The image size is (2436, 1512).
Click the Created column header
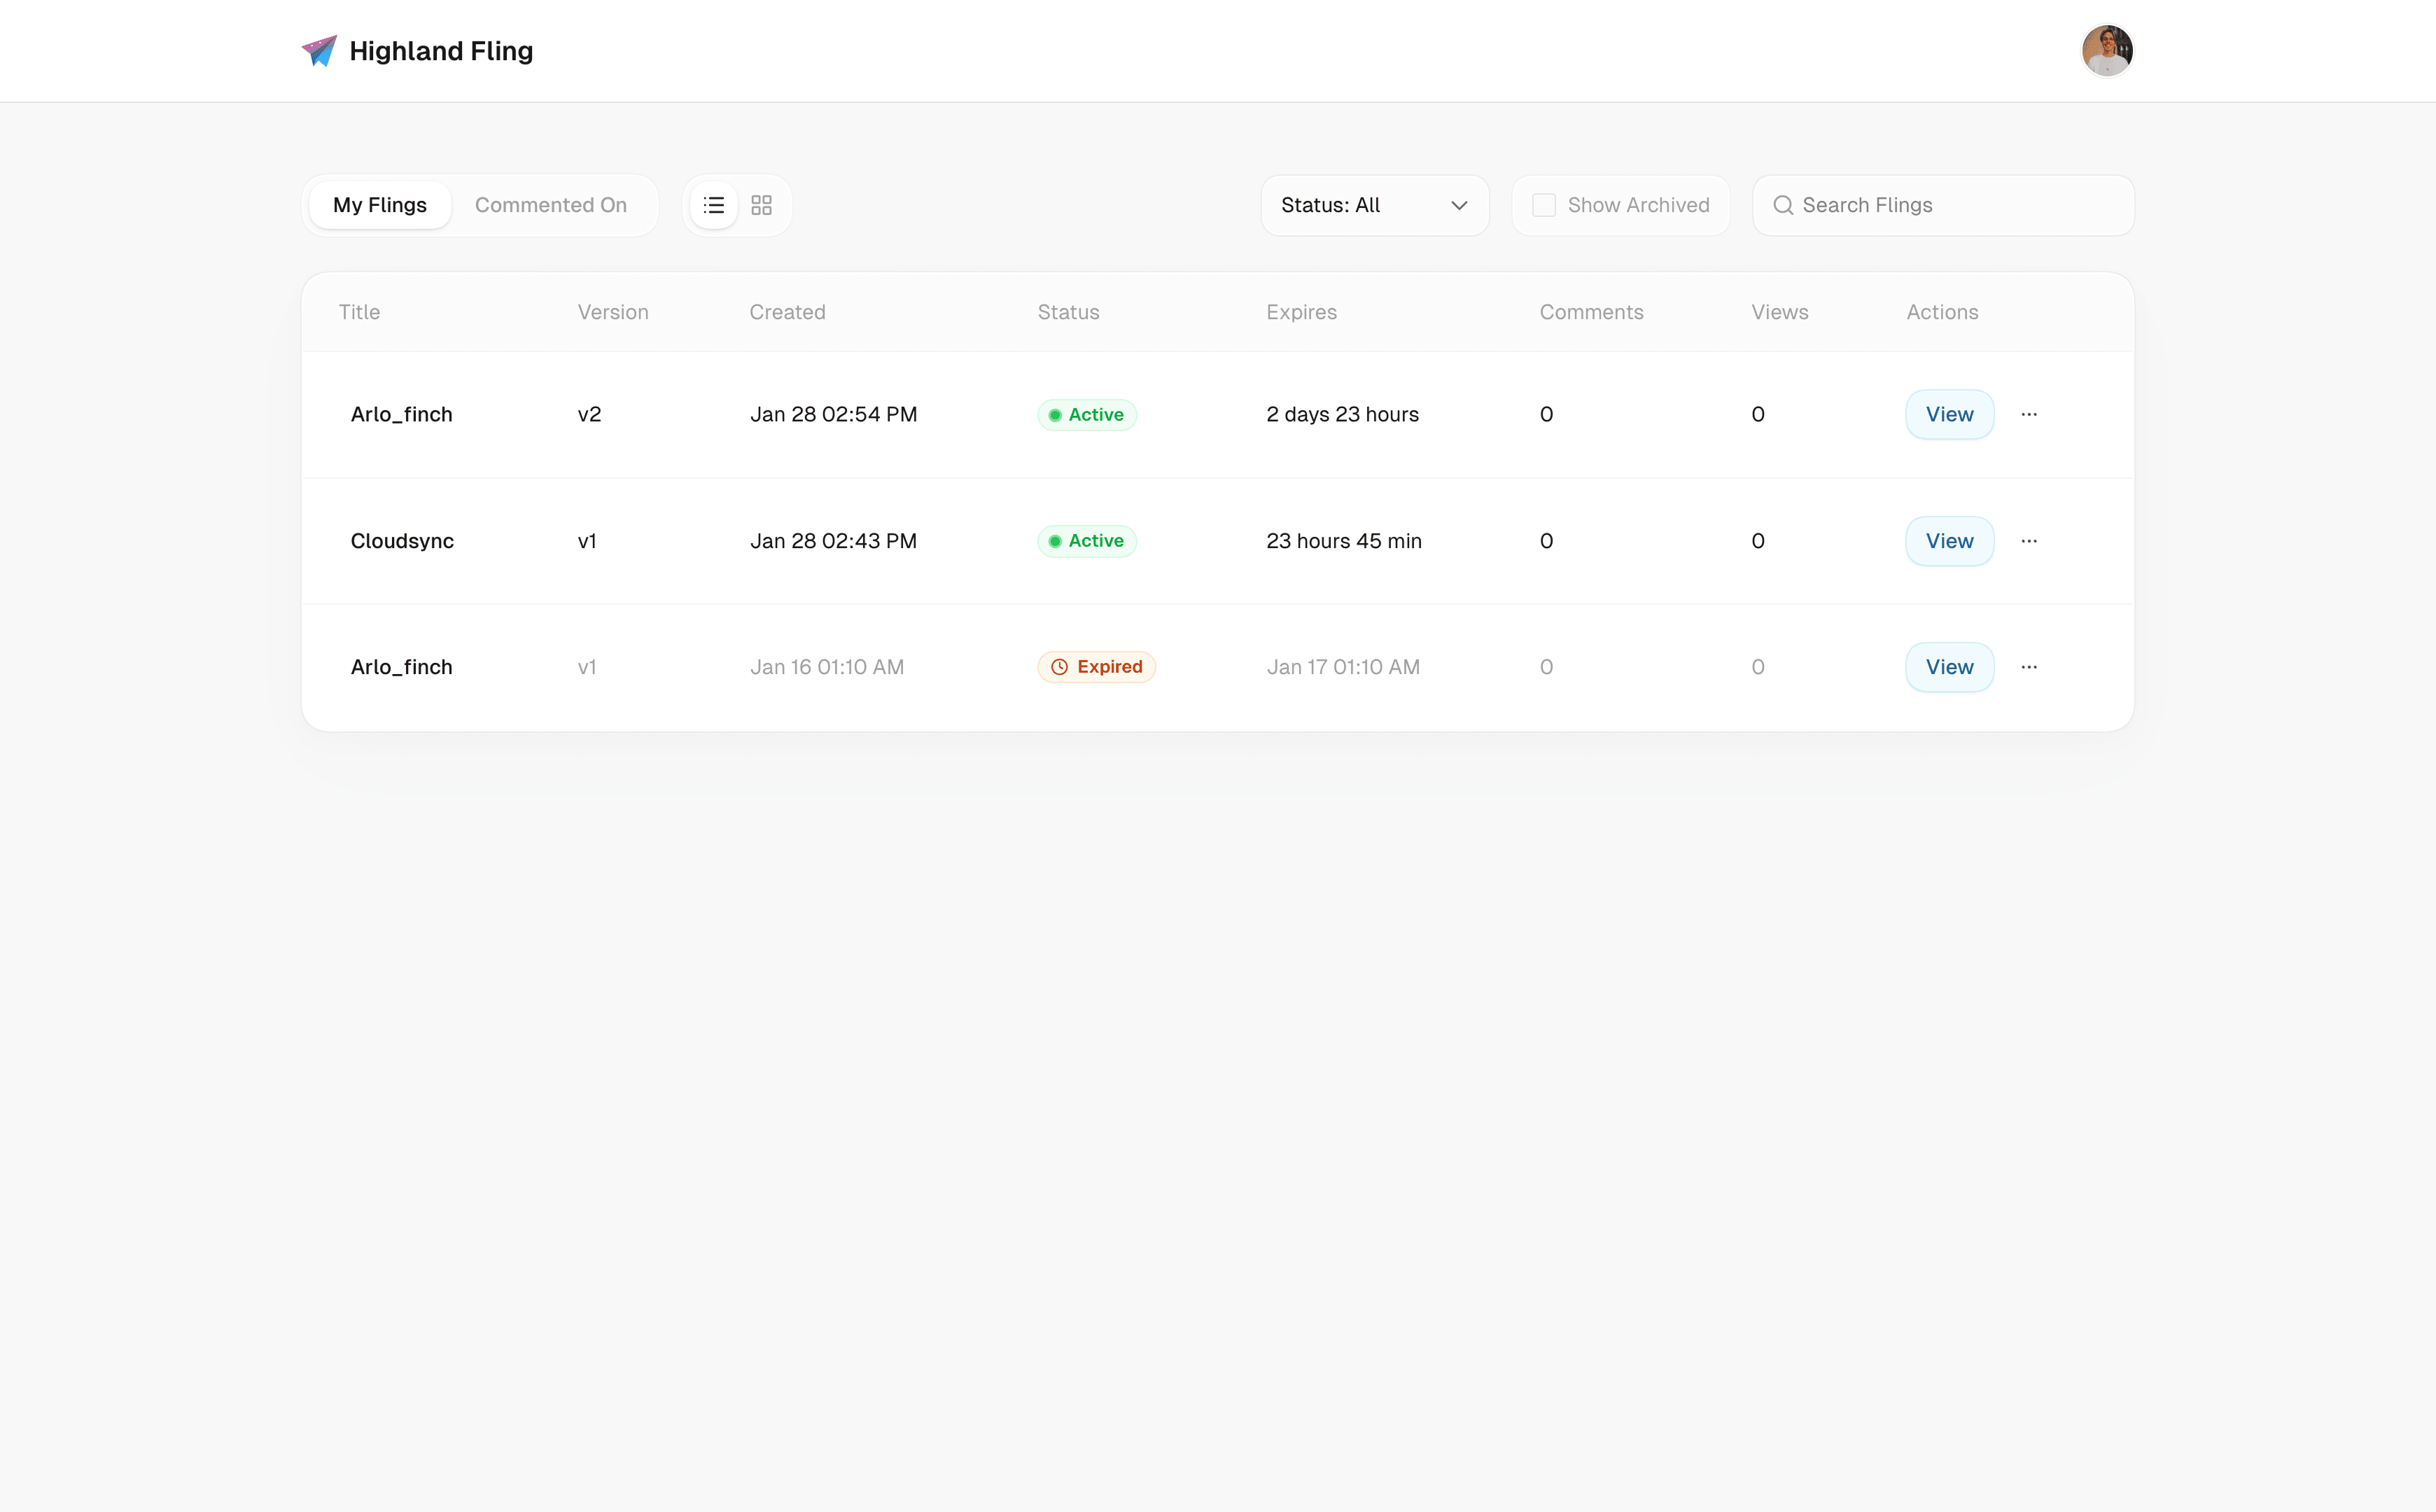pyautogui.click(x=787, y=312)
